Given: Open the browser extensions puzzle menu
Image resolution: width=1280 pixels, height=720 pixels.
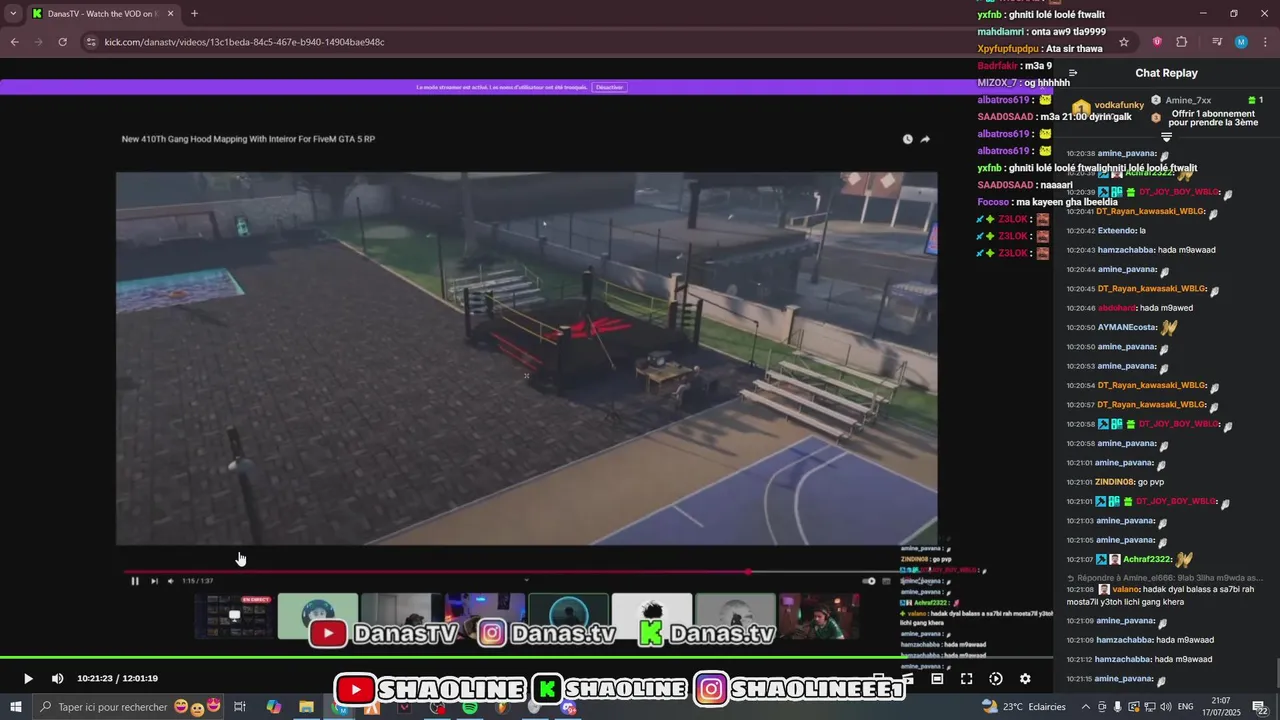Looking at the screenshot, I should [x=1181, y=42].
